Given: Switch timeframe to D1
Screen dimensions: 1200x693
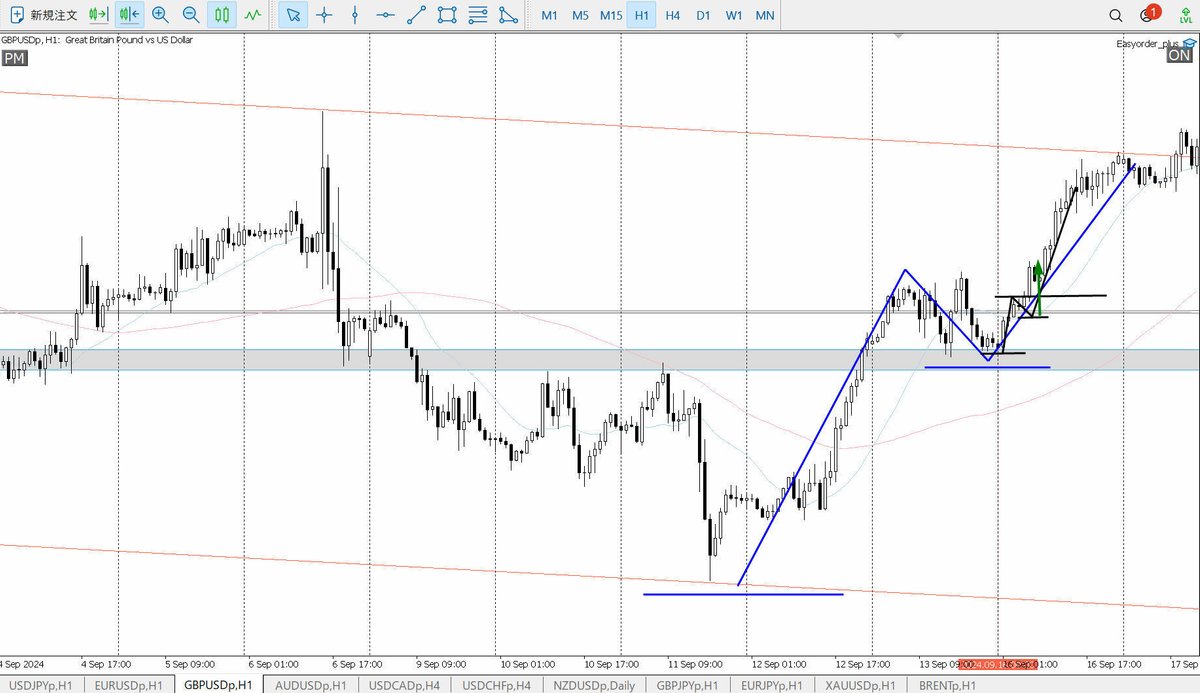Looking at the screenshot, I should [703, 15].
